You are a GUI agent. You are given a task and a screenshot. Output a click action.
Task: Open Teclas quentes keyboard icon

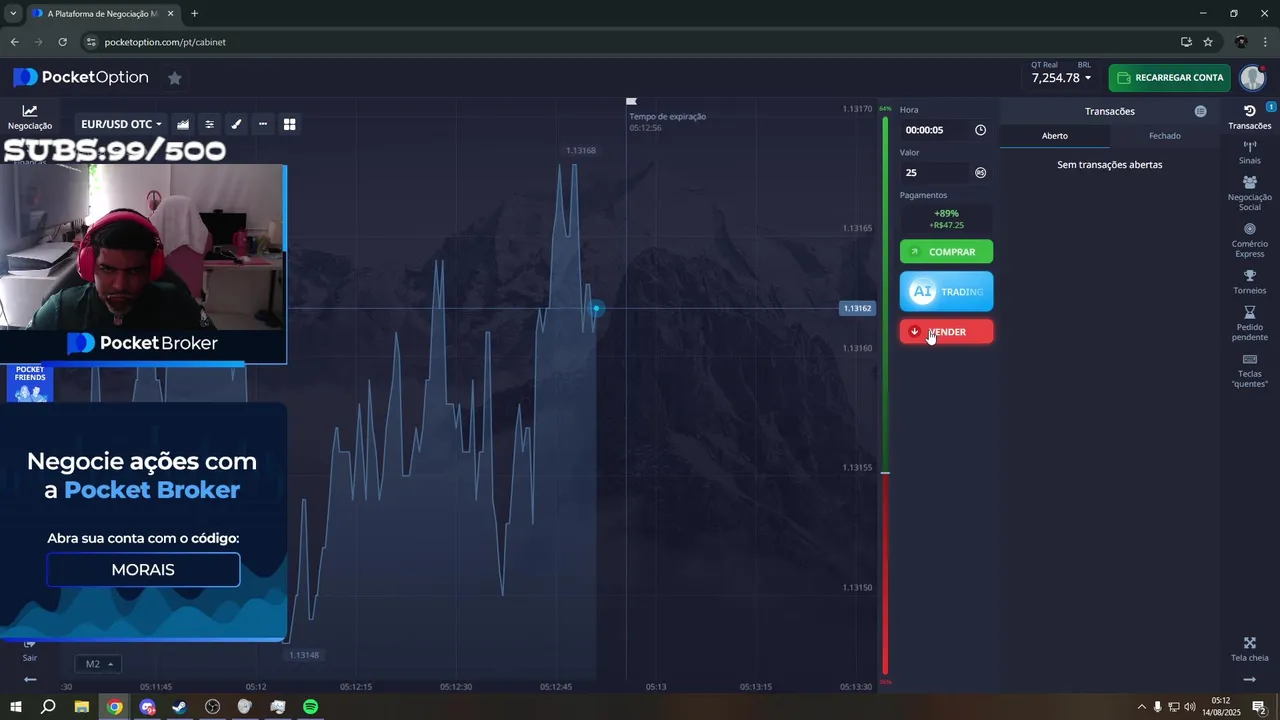(1250, 370)
